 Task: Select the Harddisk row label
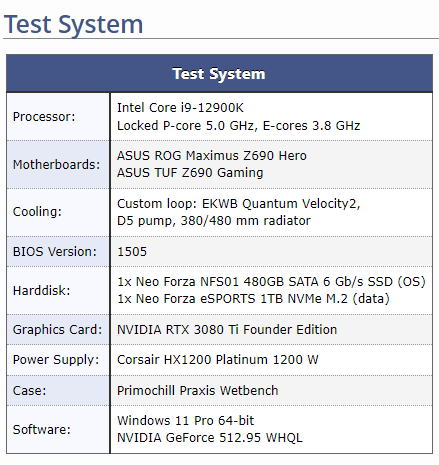[x=41, y=291]
